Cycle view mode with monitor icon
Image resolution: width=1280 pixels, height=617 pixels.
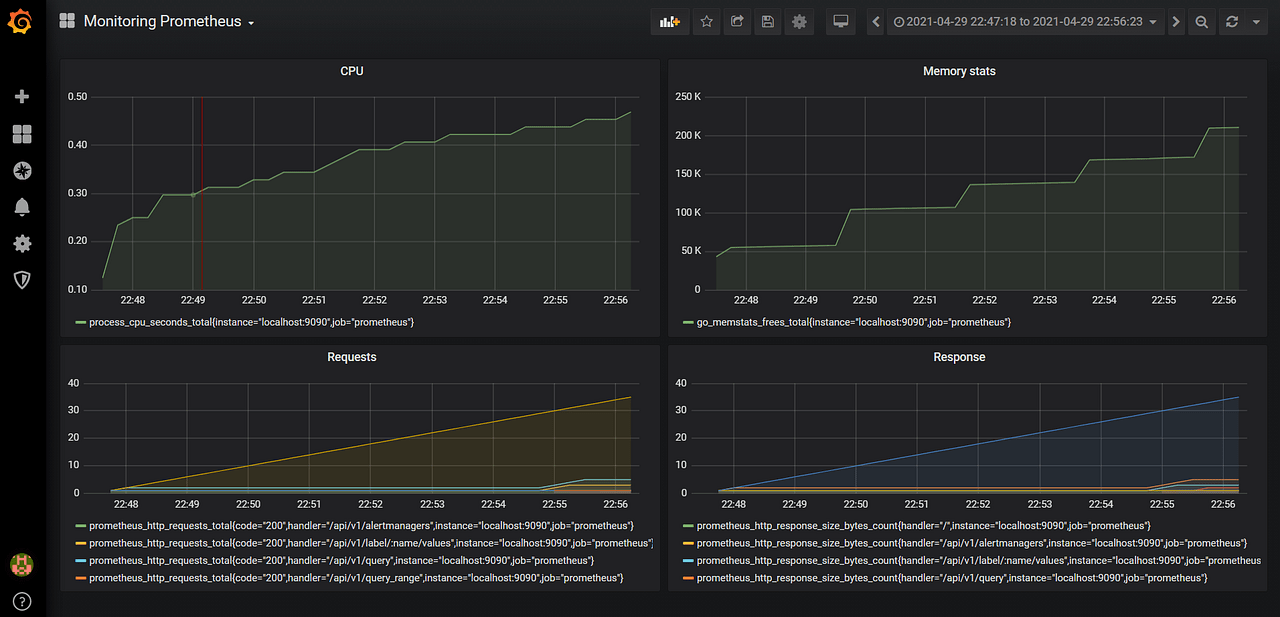click(841, 21)
